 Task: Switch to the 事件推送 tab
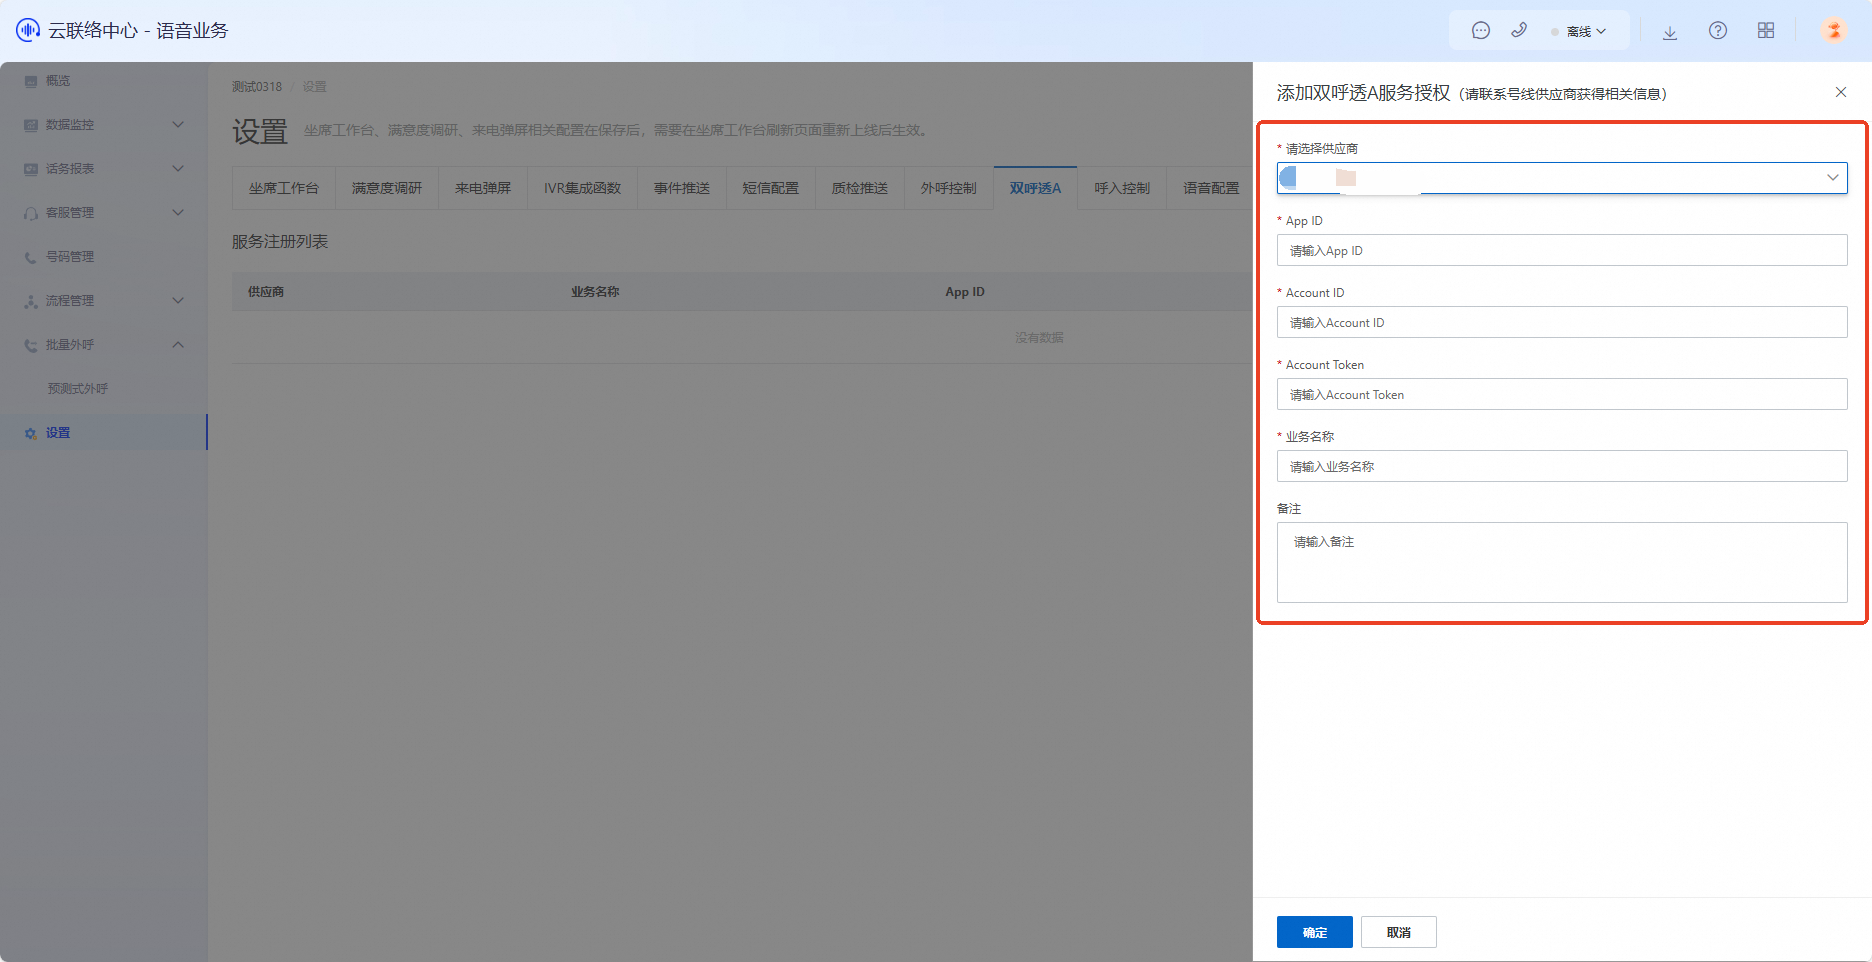pyautogui.click(x=682, y=188)
